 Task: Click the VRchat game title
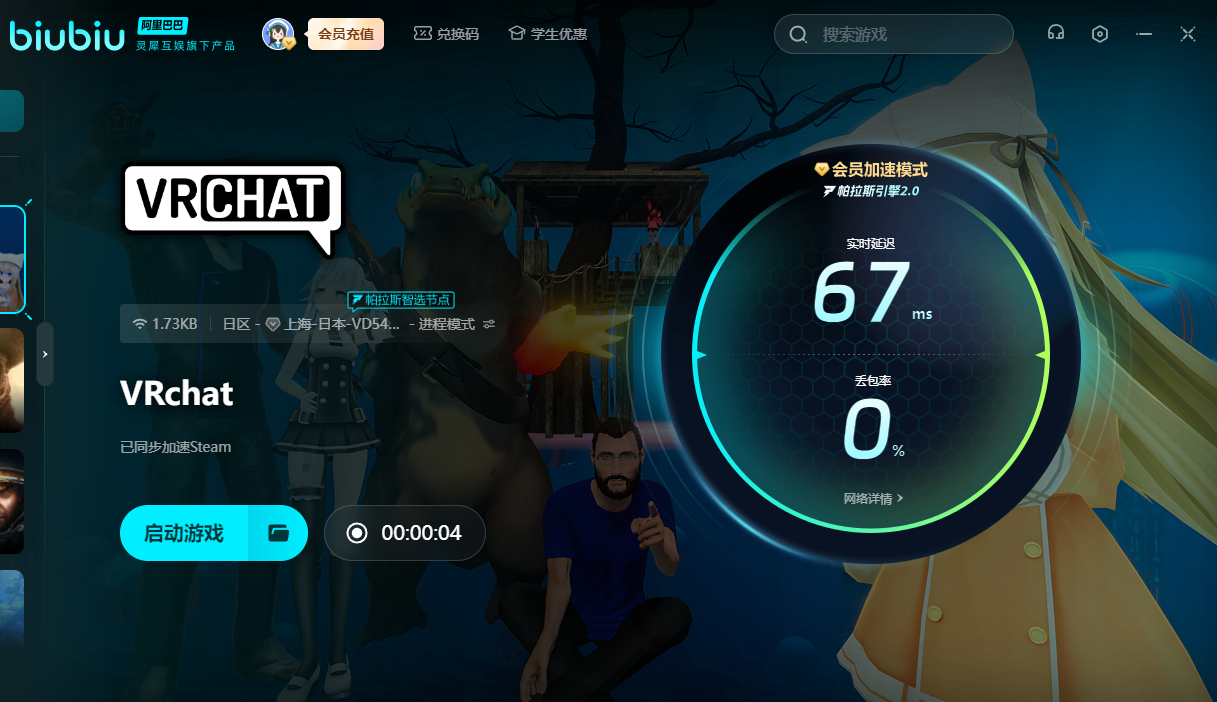[x=177, y=393]
